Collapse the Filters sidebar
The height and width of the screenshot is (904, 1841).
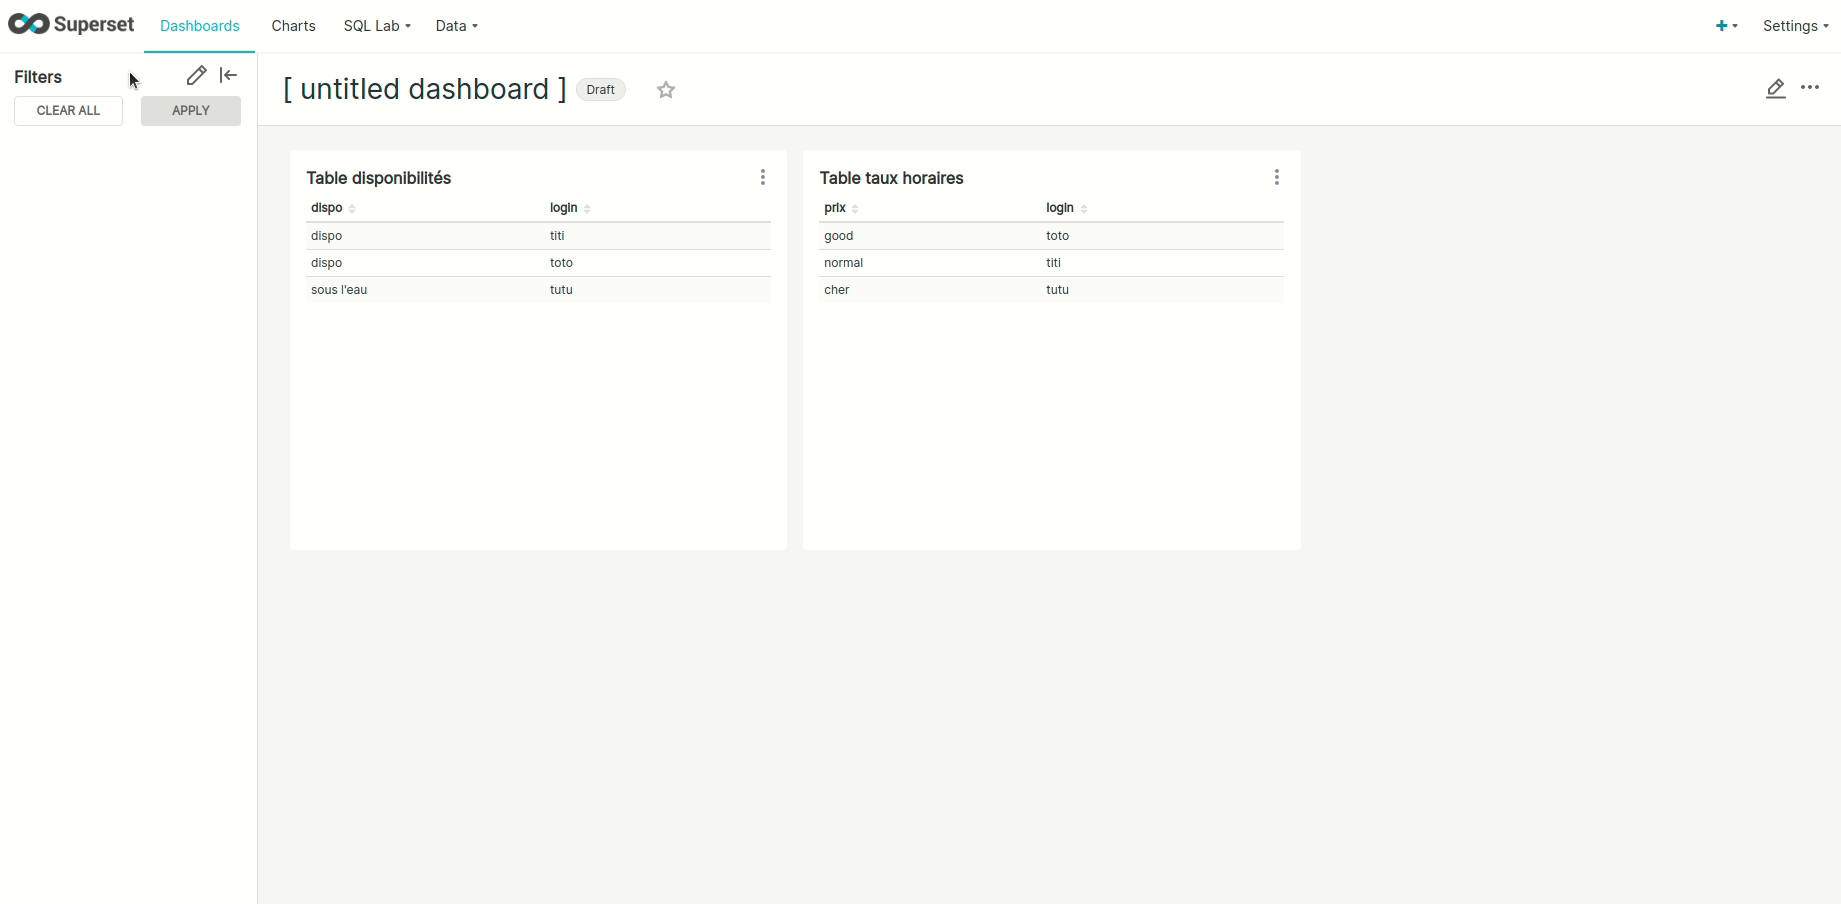229,75
